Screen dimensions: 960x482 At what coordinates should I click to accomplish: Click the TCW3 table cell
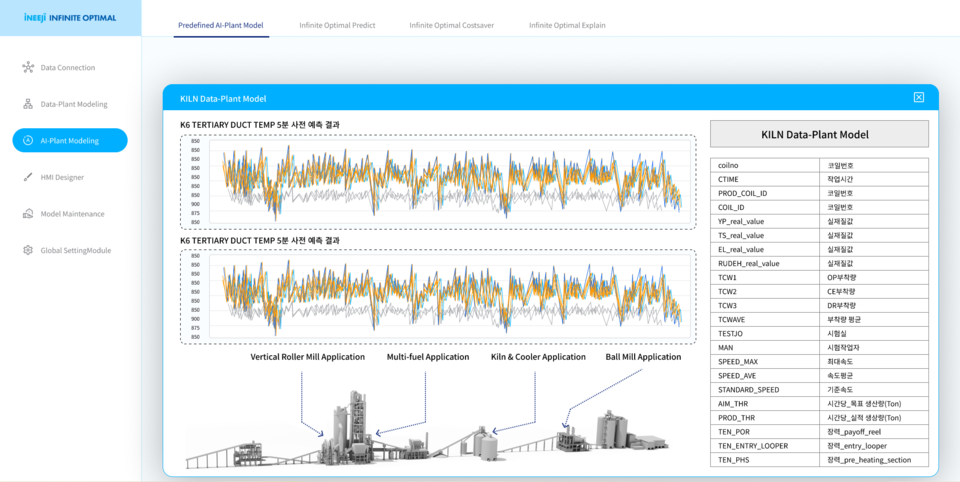pos(765,306)
